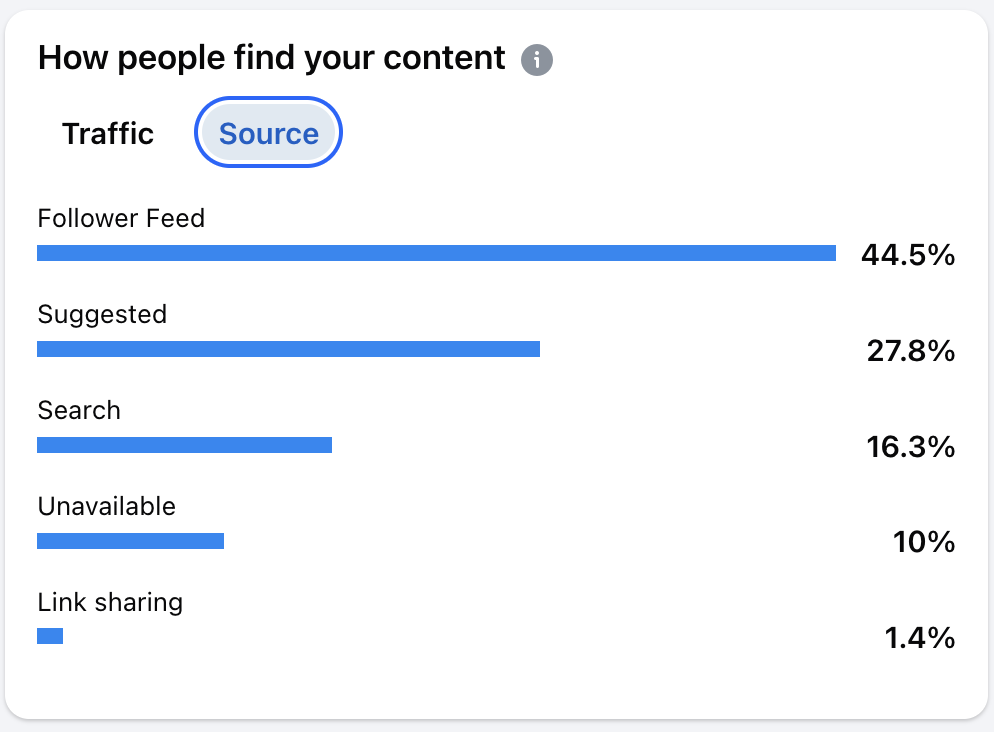Click the Suggested blue progress bar
This screenshot has width=994, height=732.
pos(288,349)
